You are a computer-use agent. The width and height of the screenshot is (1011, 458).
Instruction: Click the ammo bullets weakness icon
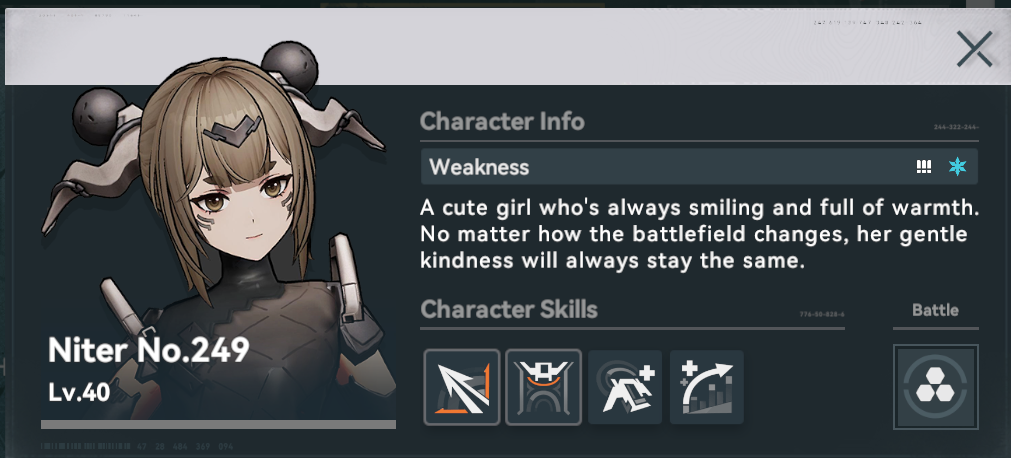tap(924, 167)
